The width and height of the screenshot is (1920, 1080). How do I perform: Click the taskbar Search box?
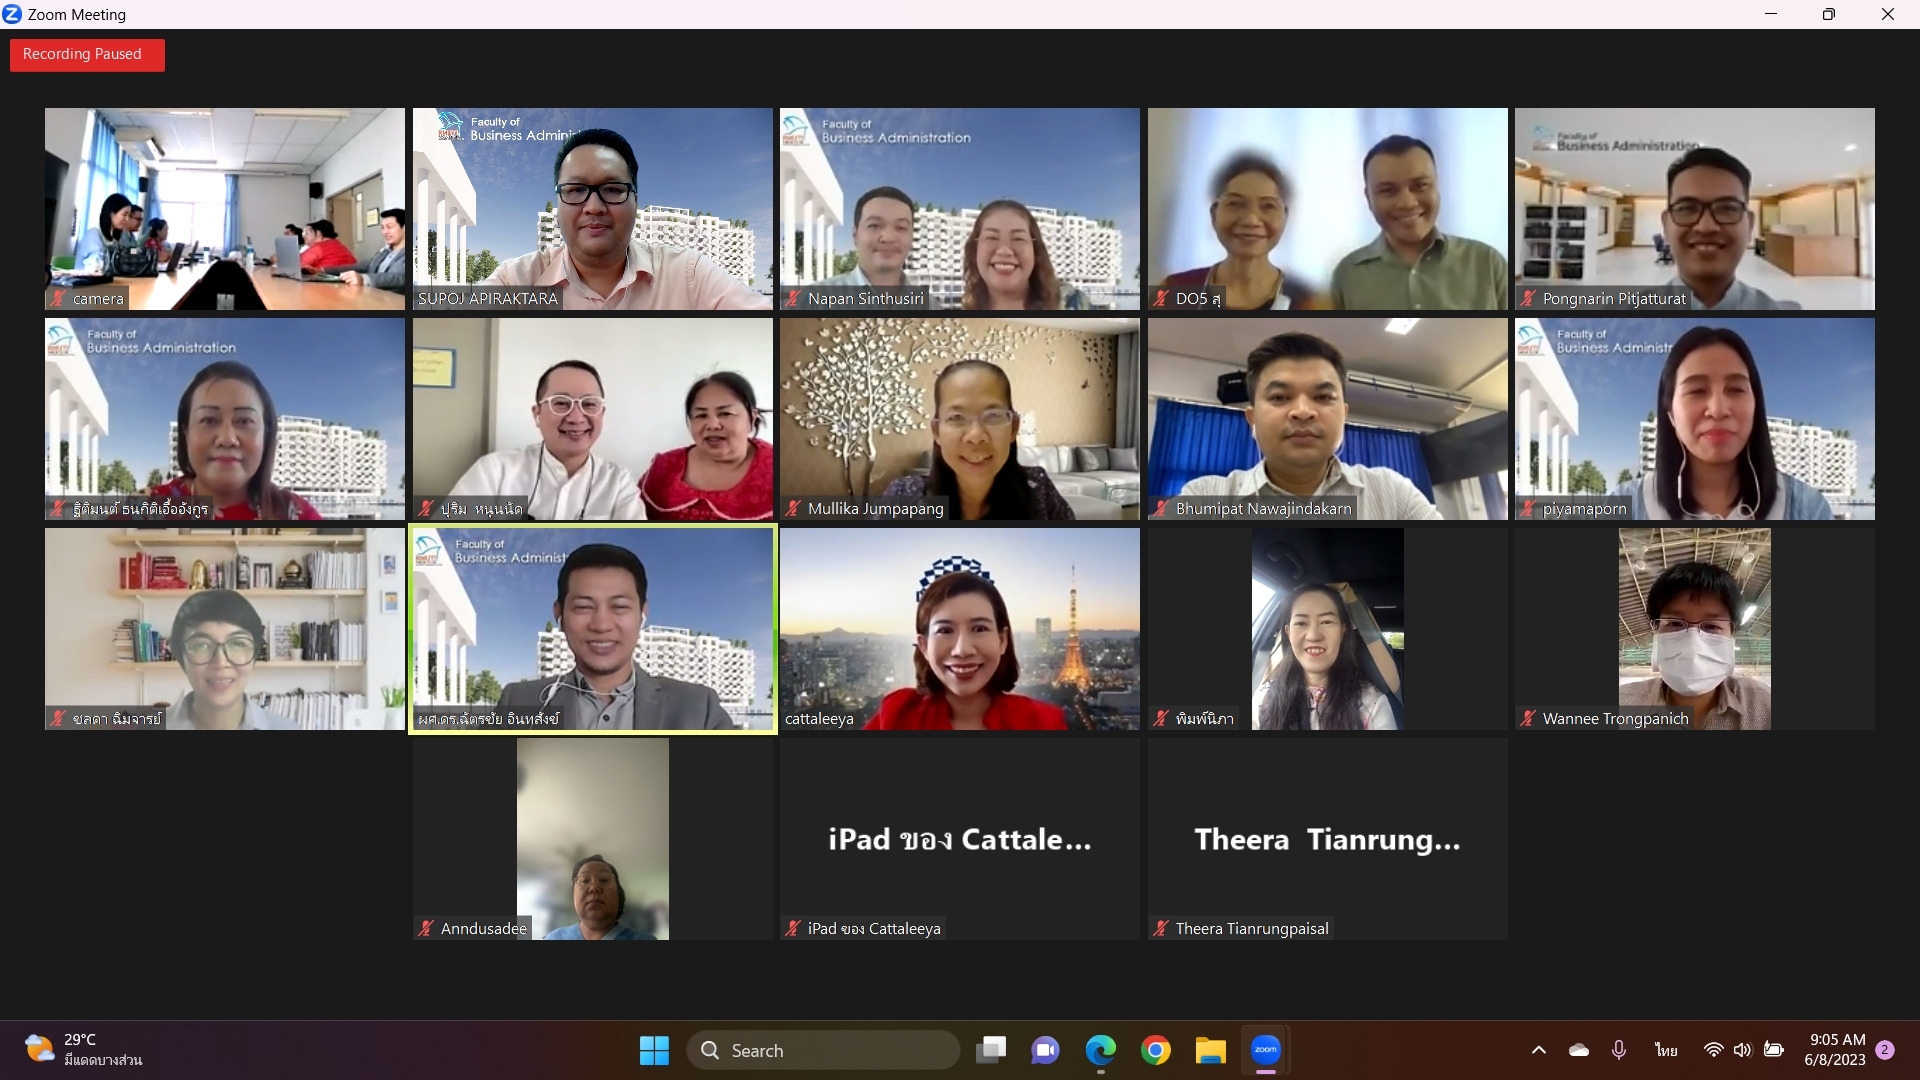tap(823, 1050)
